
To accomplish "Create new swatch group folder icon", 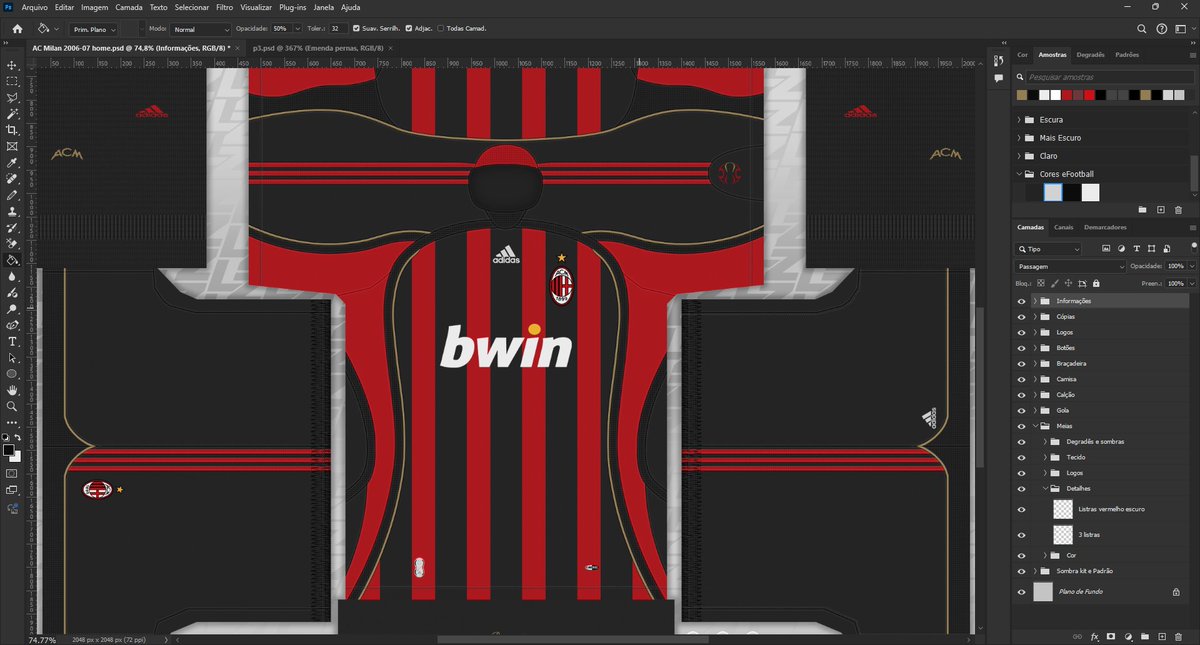I will click(1142, 210).
